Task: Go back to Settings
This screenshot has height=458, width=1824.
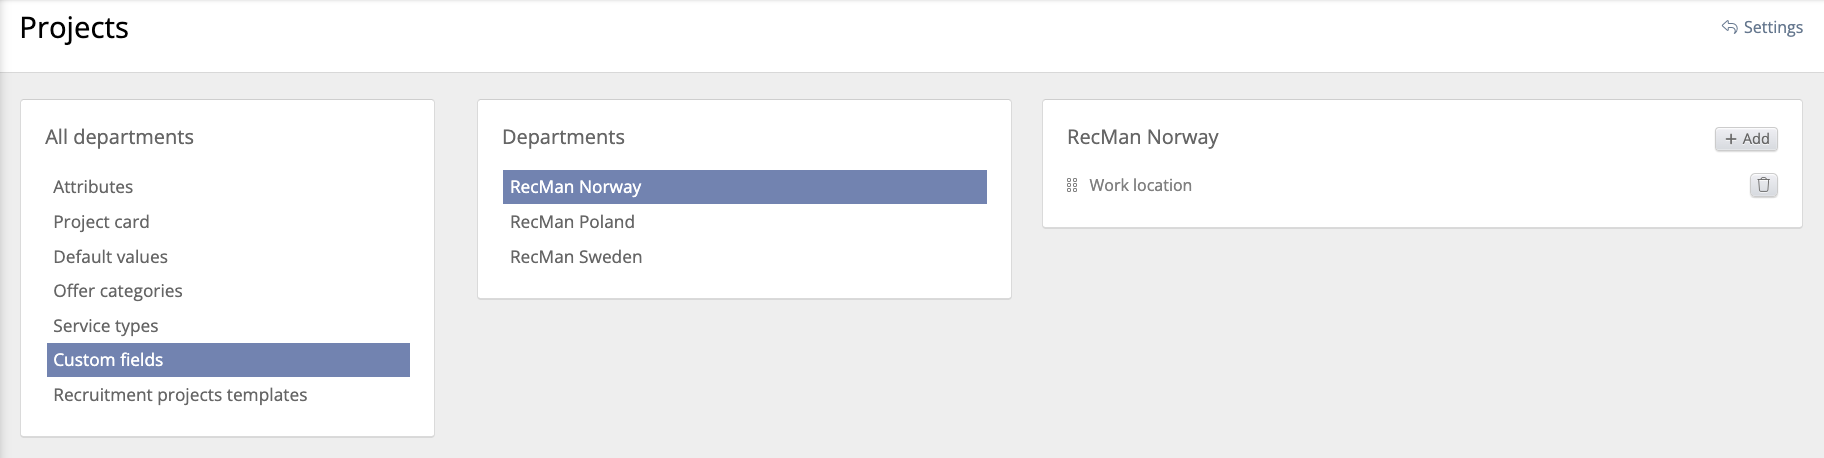Action: (x=1772, y=27)
